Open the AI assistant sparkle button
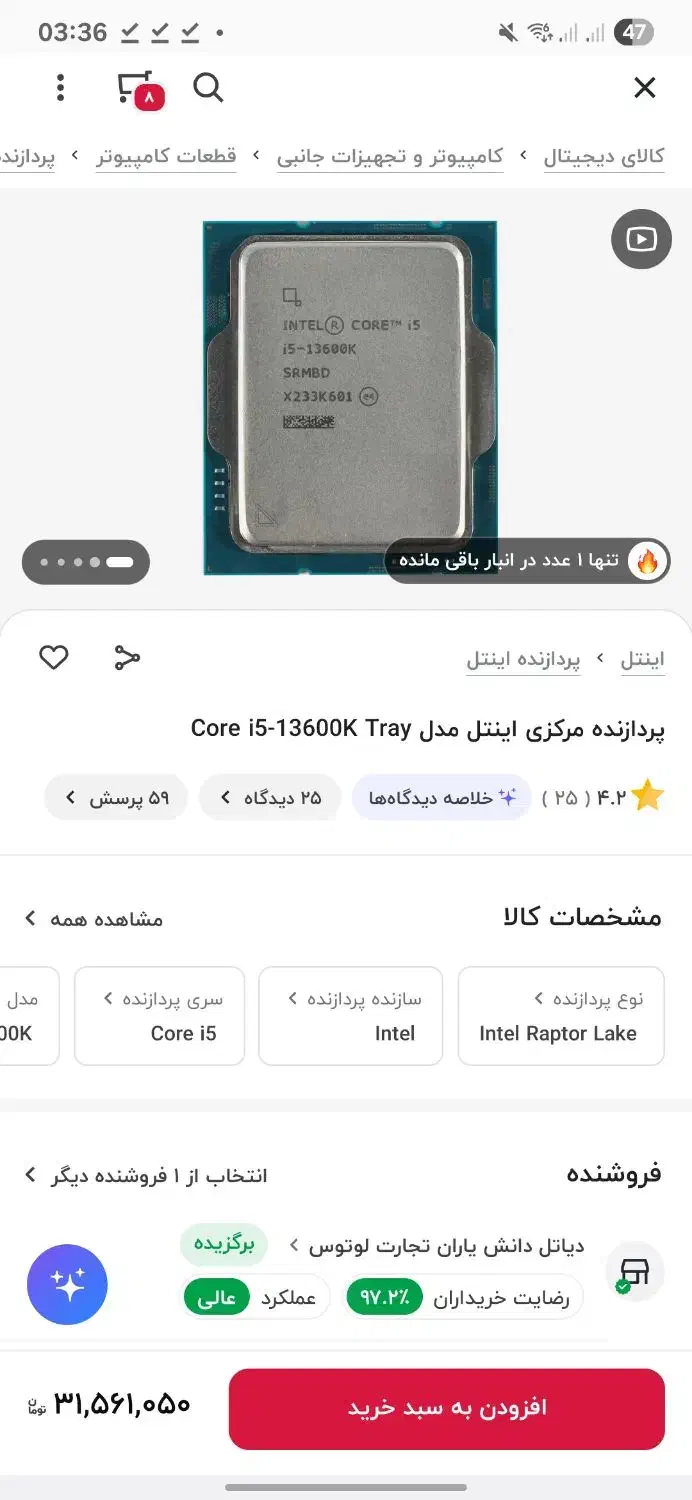692x1500 pixels. pyautogui.click(x=67, y=1285)
